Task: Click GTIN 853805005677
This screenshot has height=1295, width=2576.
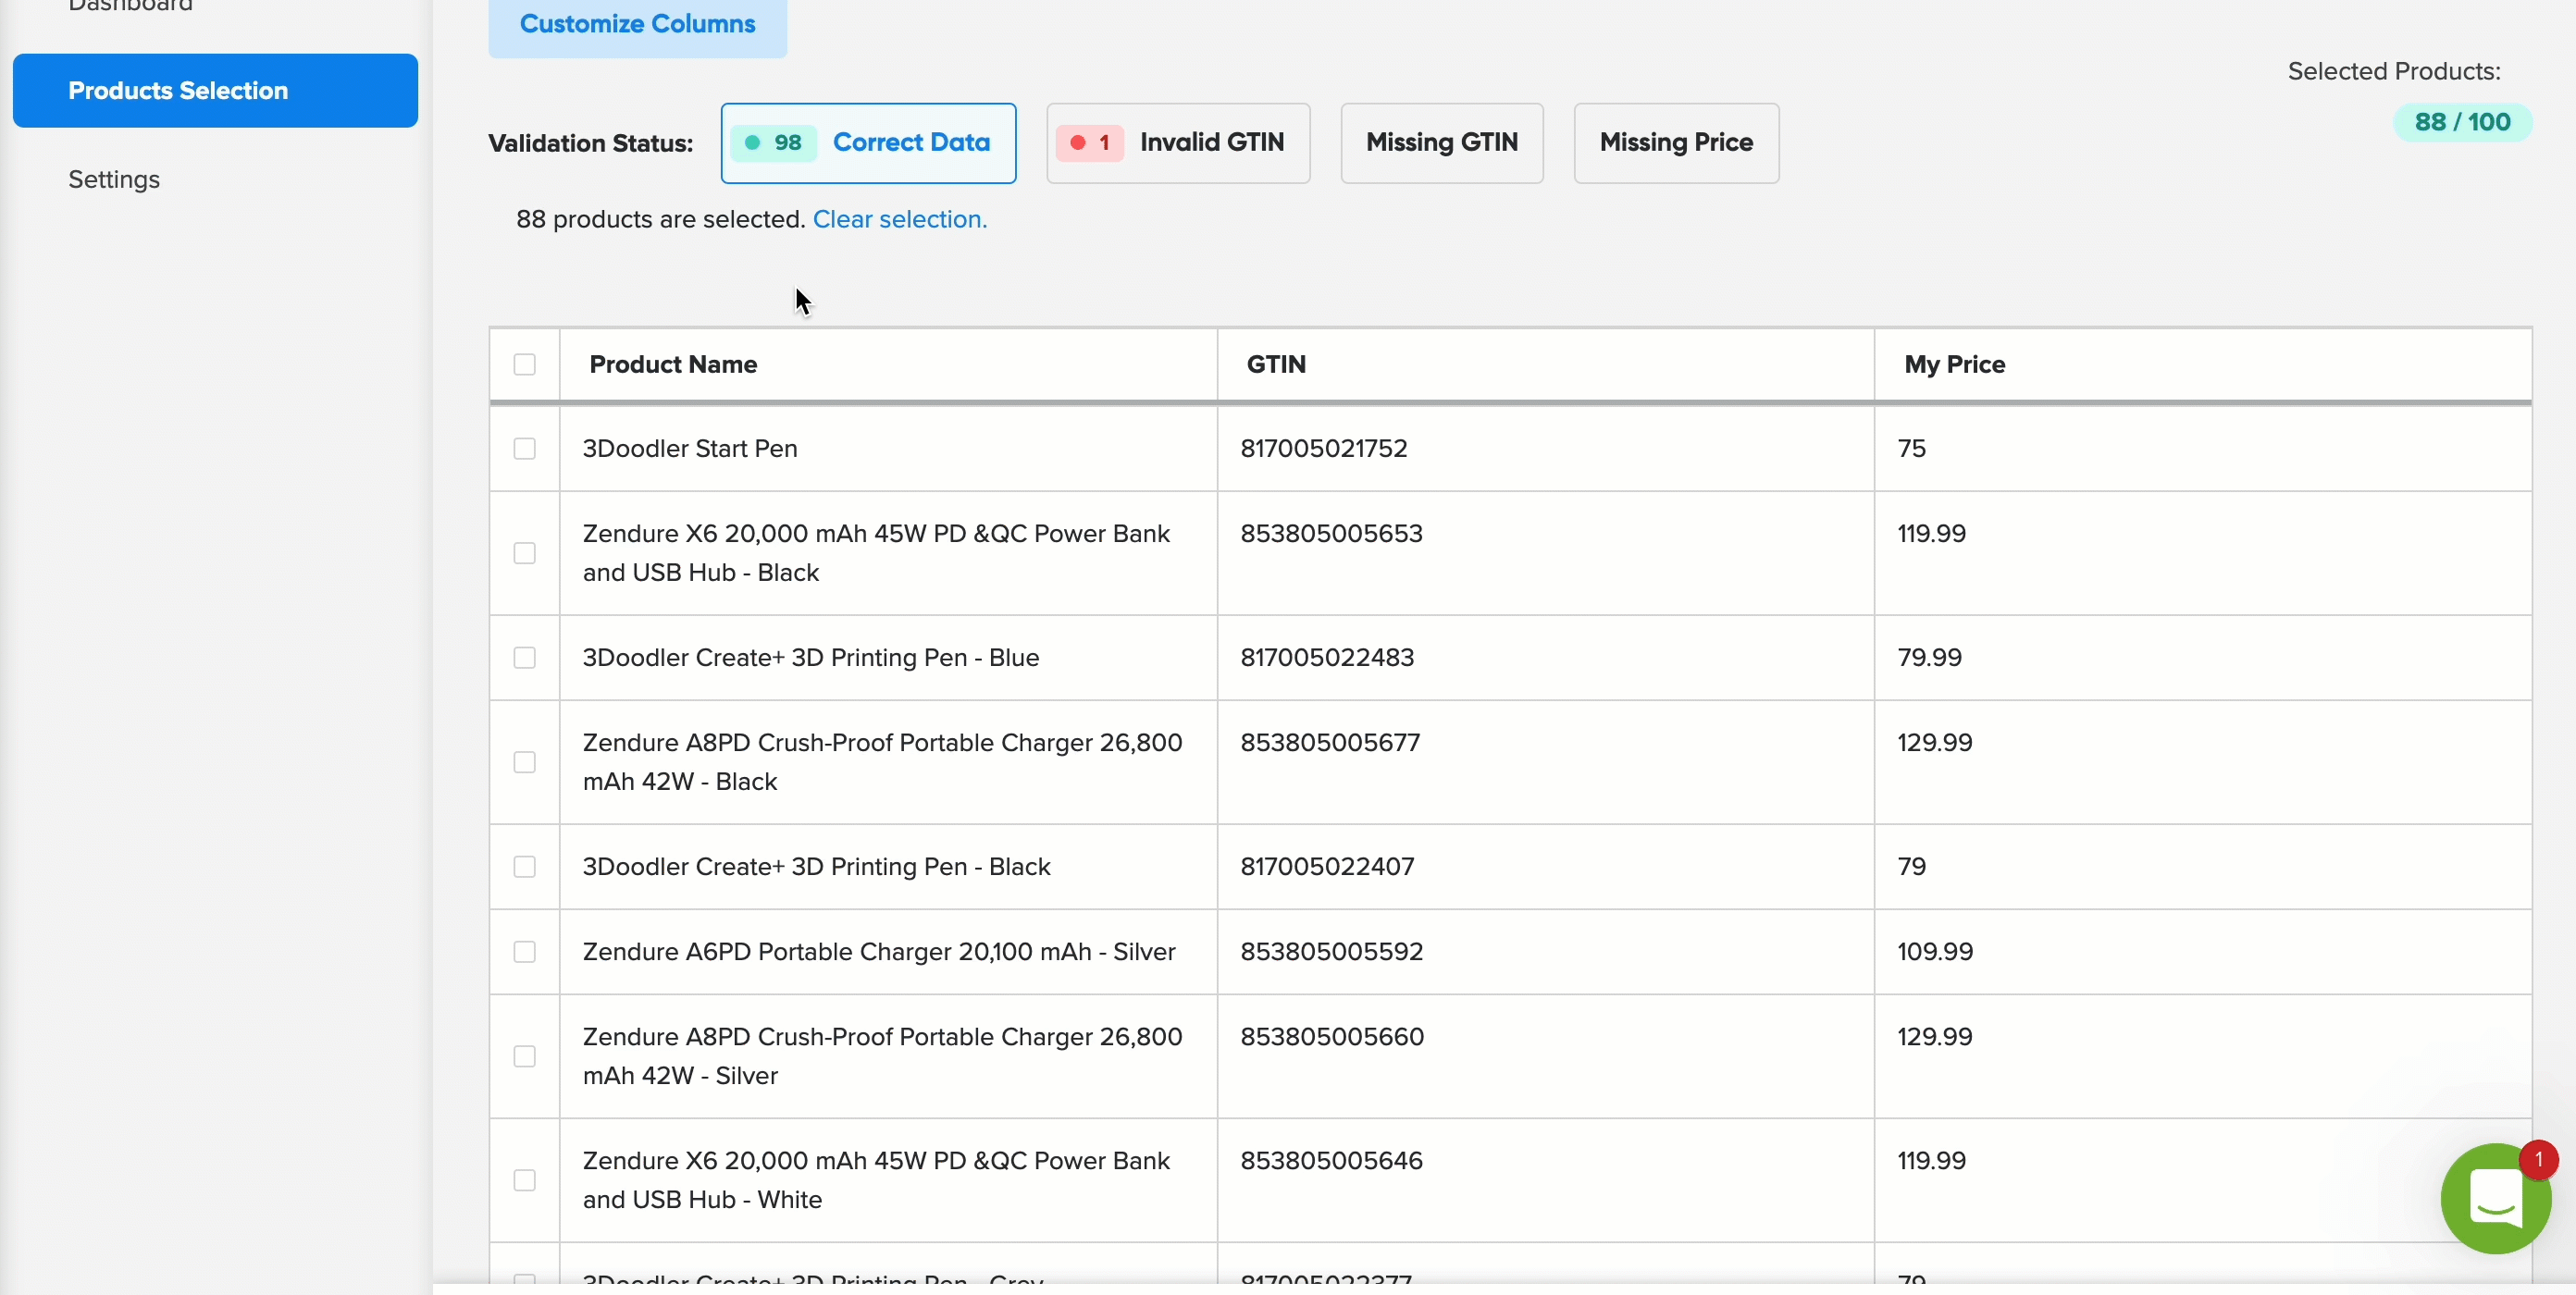Action: (x=1330, y=742)
